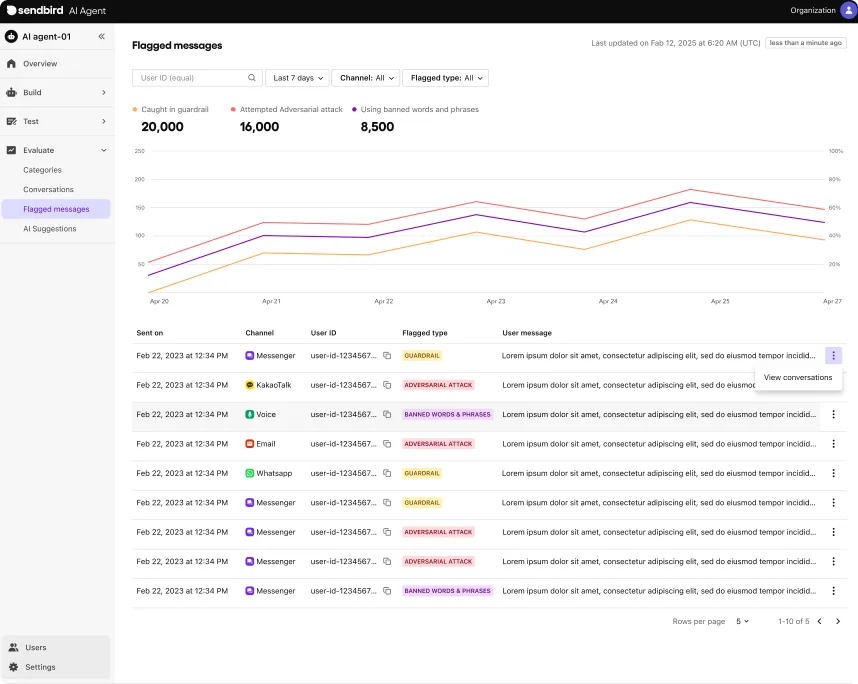This screenshot has height=684, width=858.
Task: Copy the user ID in Messenger row
Action: (387, 356)
